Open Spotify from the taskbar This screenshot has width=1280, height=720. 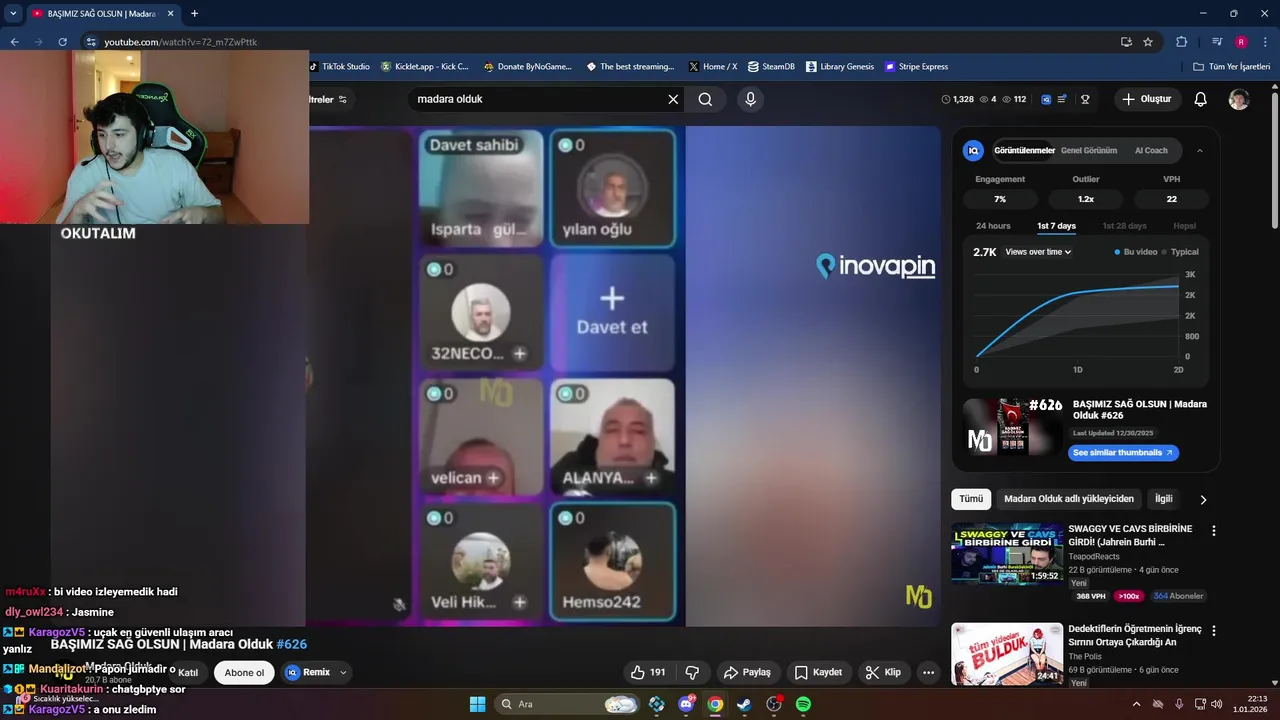pos(803,704)
